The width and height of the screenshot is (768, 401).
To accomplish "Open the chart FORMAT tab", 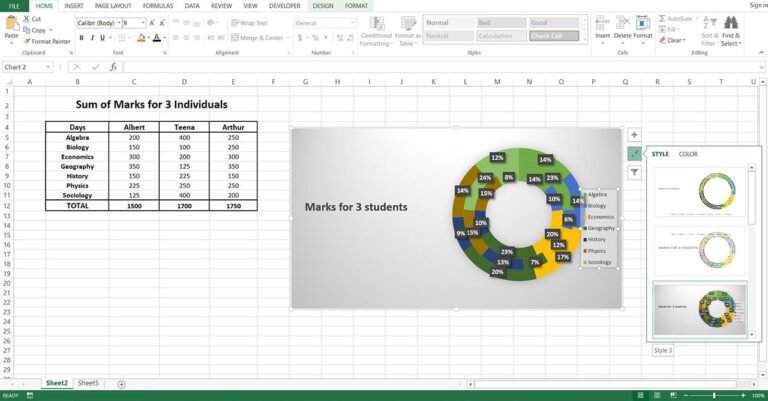I will pos(356,6).
